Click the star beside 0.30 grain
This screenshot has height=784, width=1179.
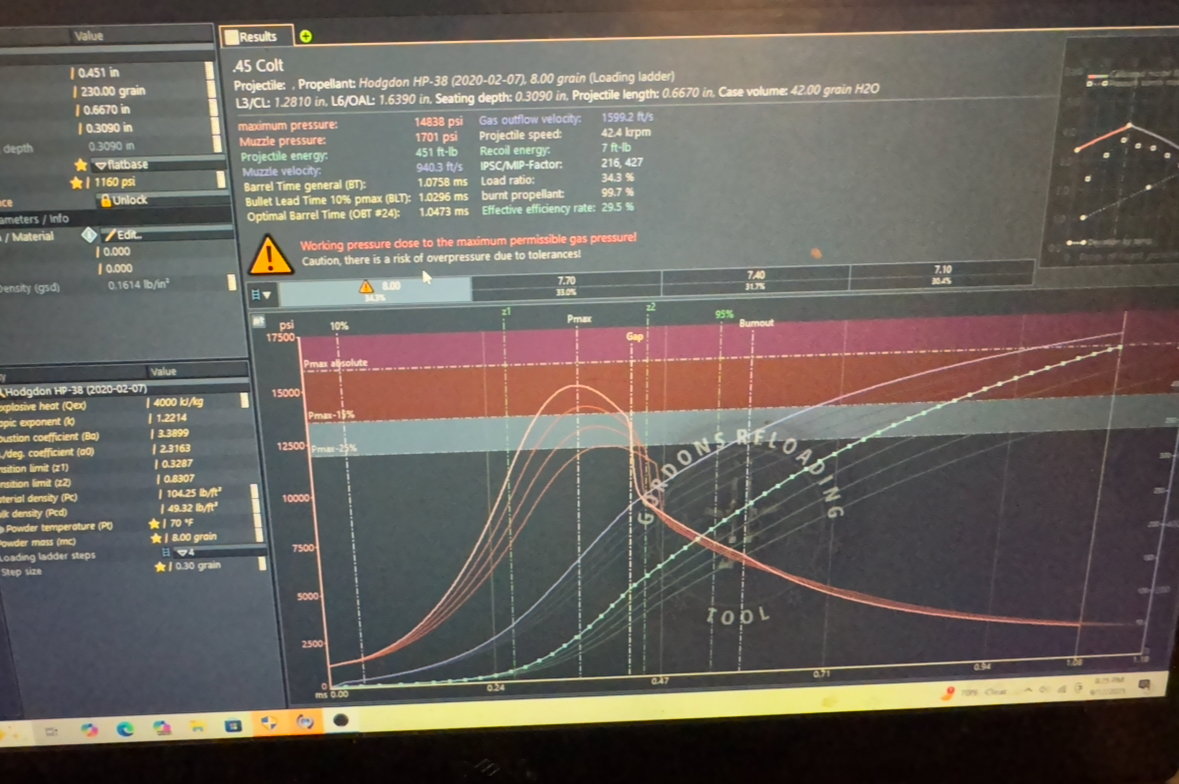click(160, 567)
